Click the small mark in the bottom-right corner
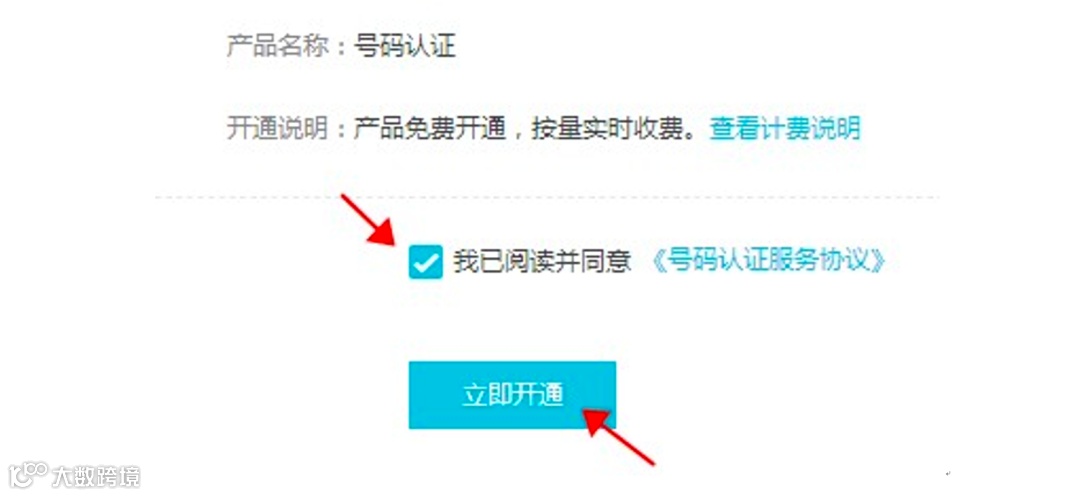This screenshot has width=1080, height=496. (x=949, y=474)
